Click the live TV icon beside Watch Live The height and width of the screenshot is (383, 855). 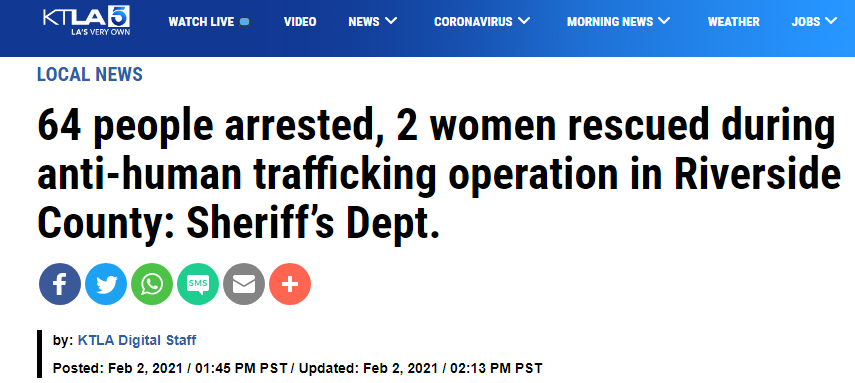pyautogui.click(x=245, y=22)
